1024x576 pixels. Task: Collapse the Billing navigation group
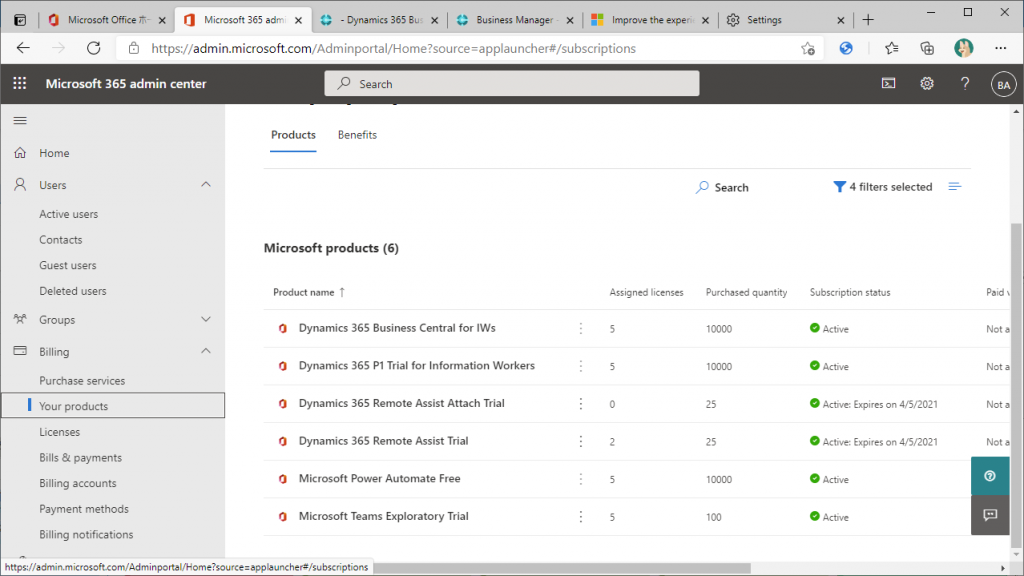(x=206, y=351)
